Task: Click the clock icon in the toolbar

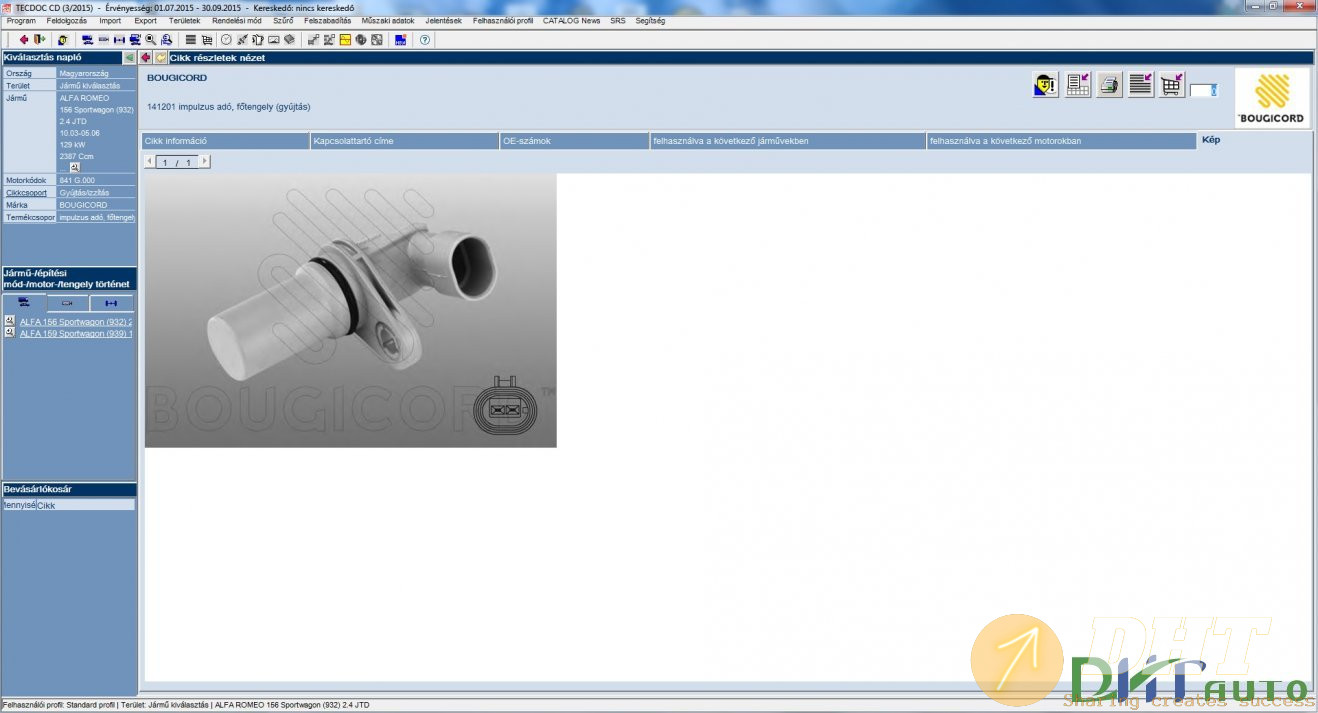Action: (226, 40)
